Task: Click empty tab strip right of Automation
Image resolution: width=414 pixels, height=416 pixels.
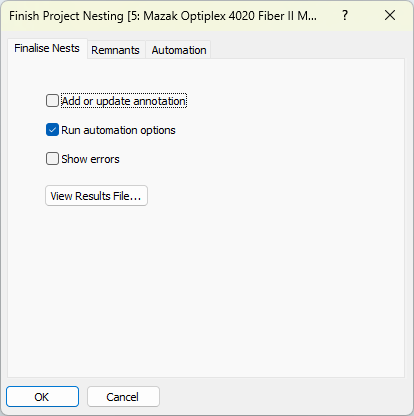Action: [307, 49]
